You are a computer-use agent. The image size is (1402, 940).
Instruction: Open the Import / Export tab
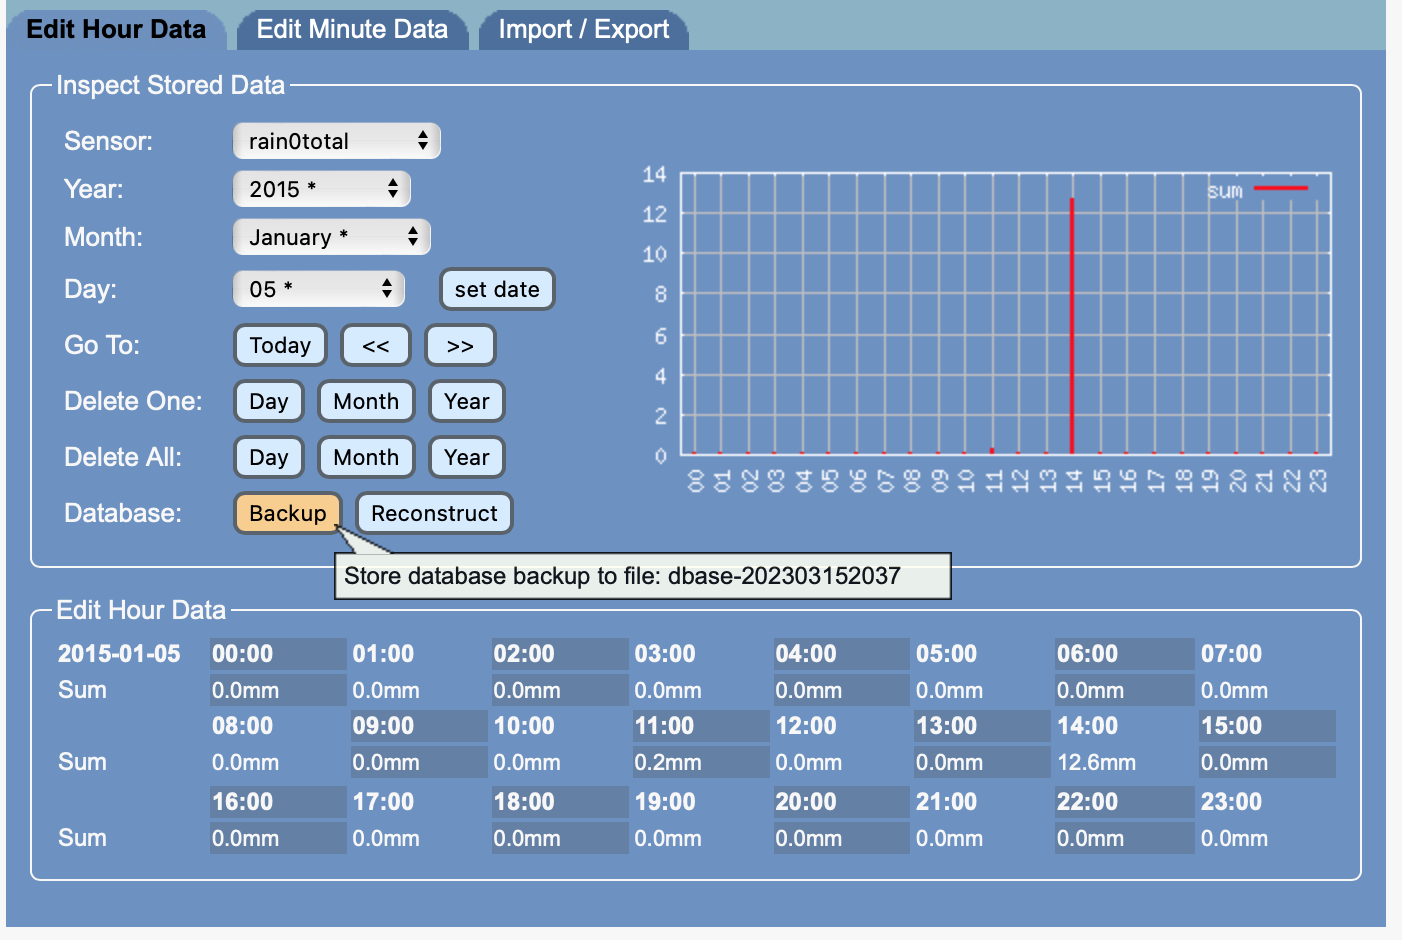coord(584,29)
